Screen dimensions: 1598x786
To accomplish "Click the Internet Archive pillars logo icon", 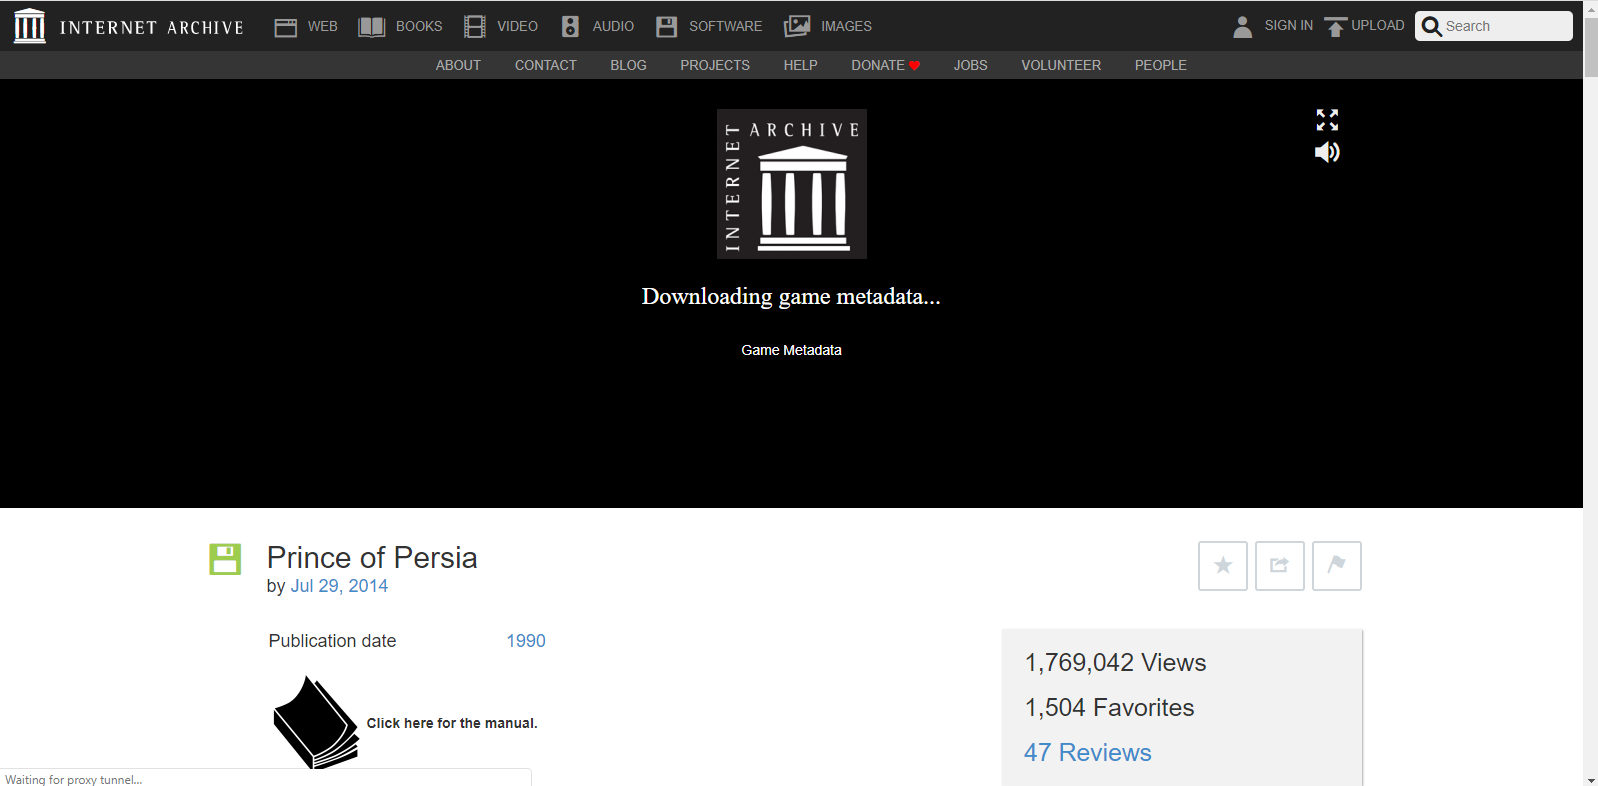I will coord(30,26).
